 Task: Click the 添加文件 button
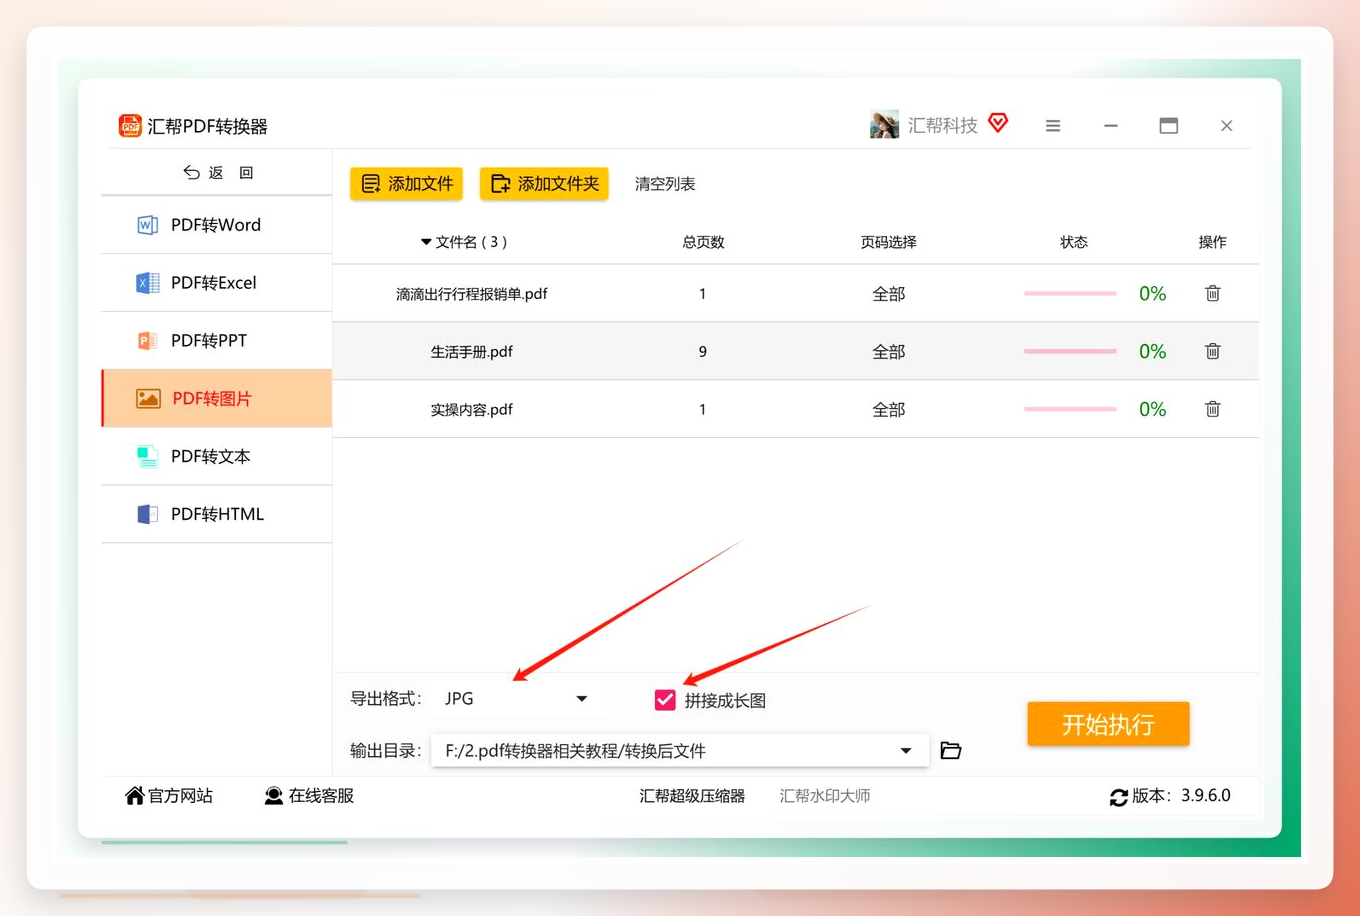[406, 184]
